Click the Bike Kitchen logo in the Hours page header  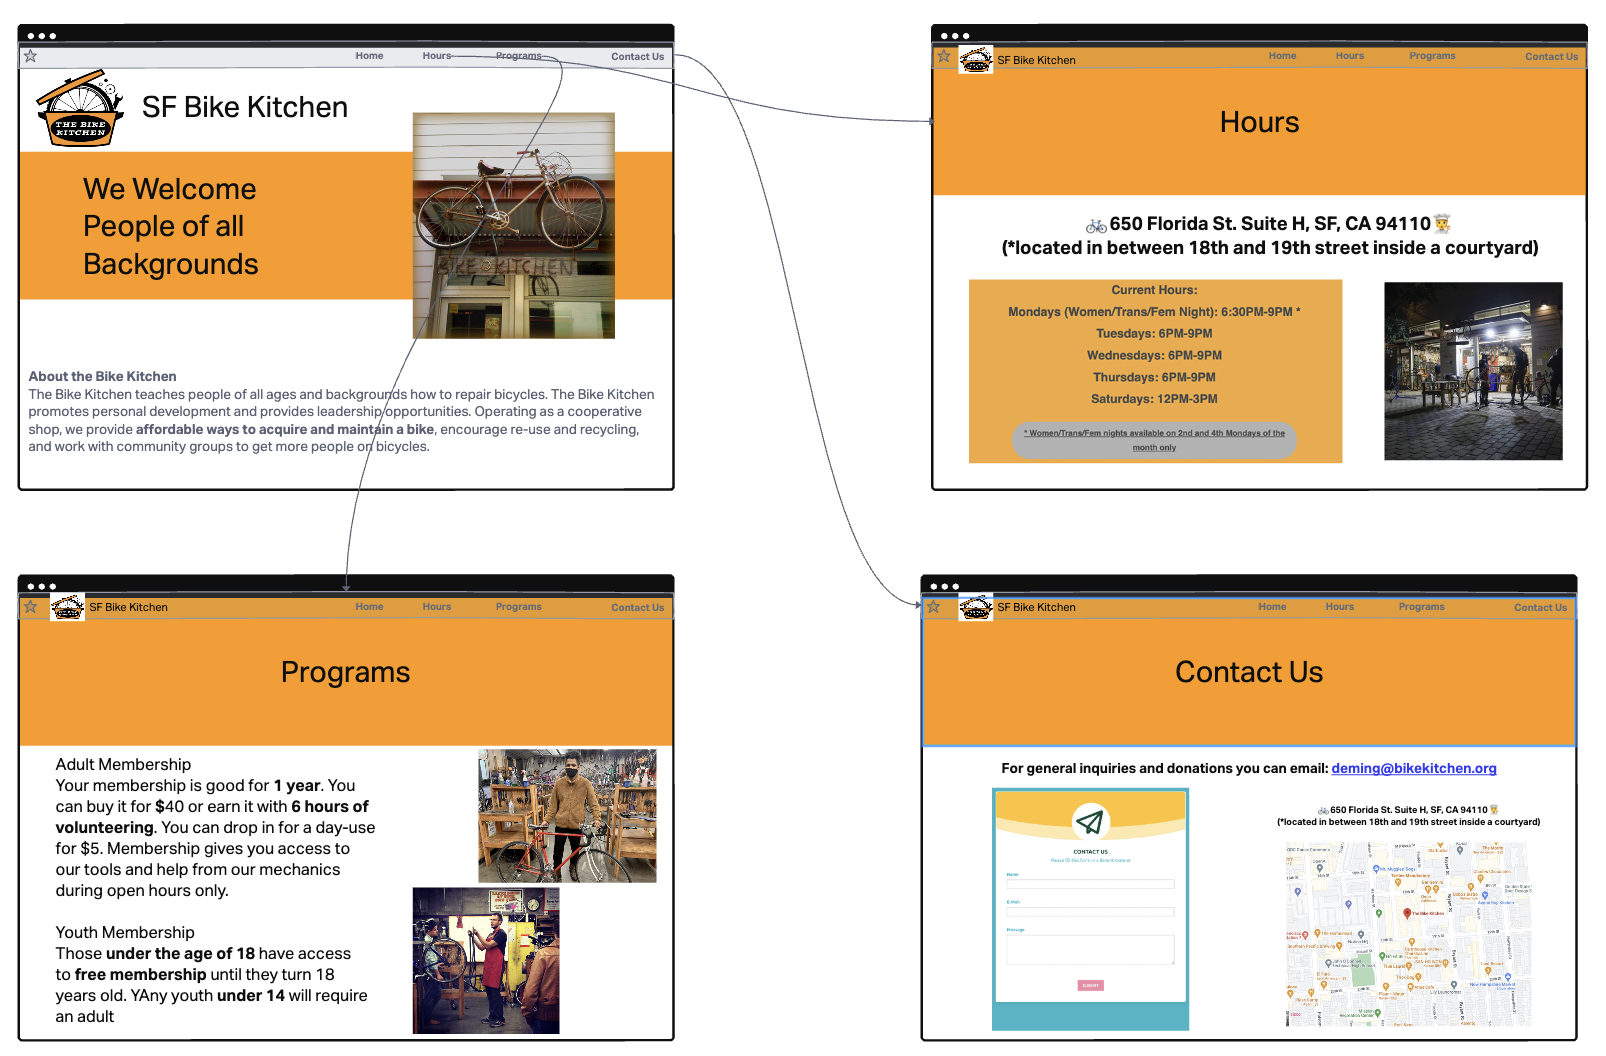pyautogui.click(x=976, y=60)
